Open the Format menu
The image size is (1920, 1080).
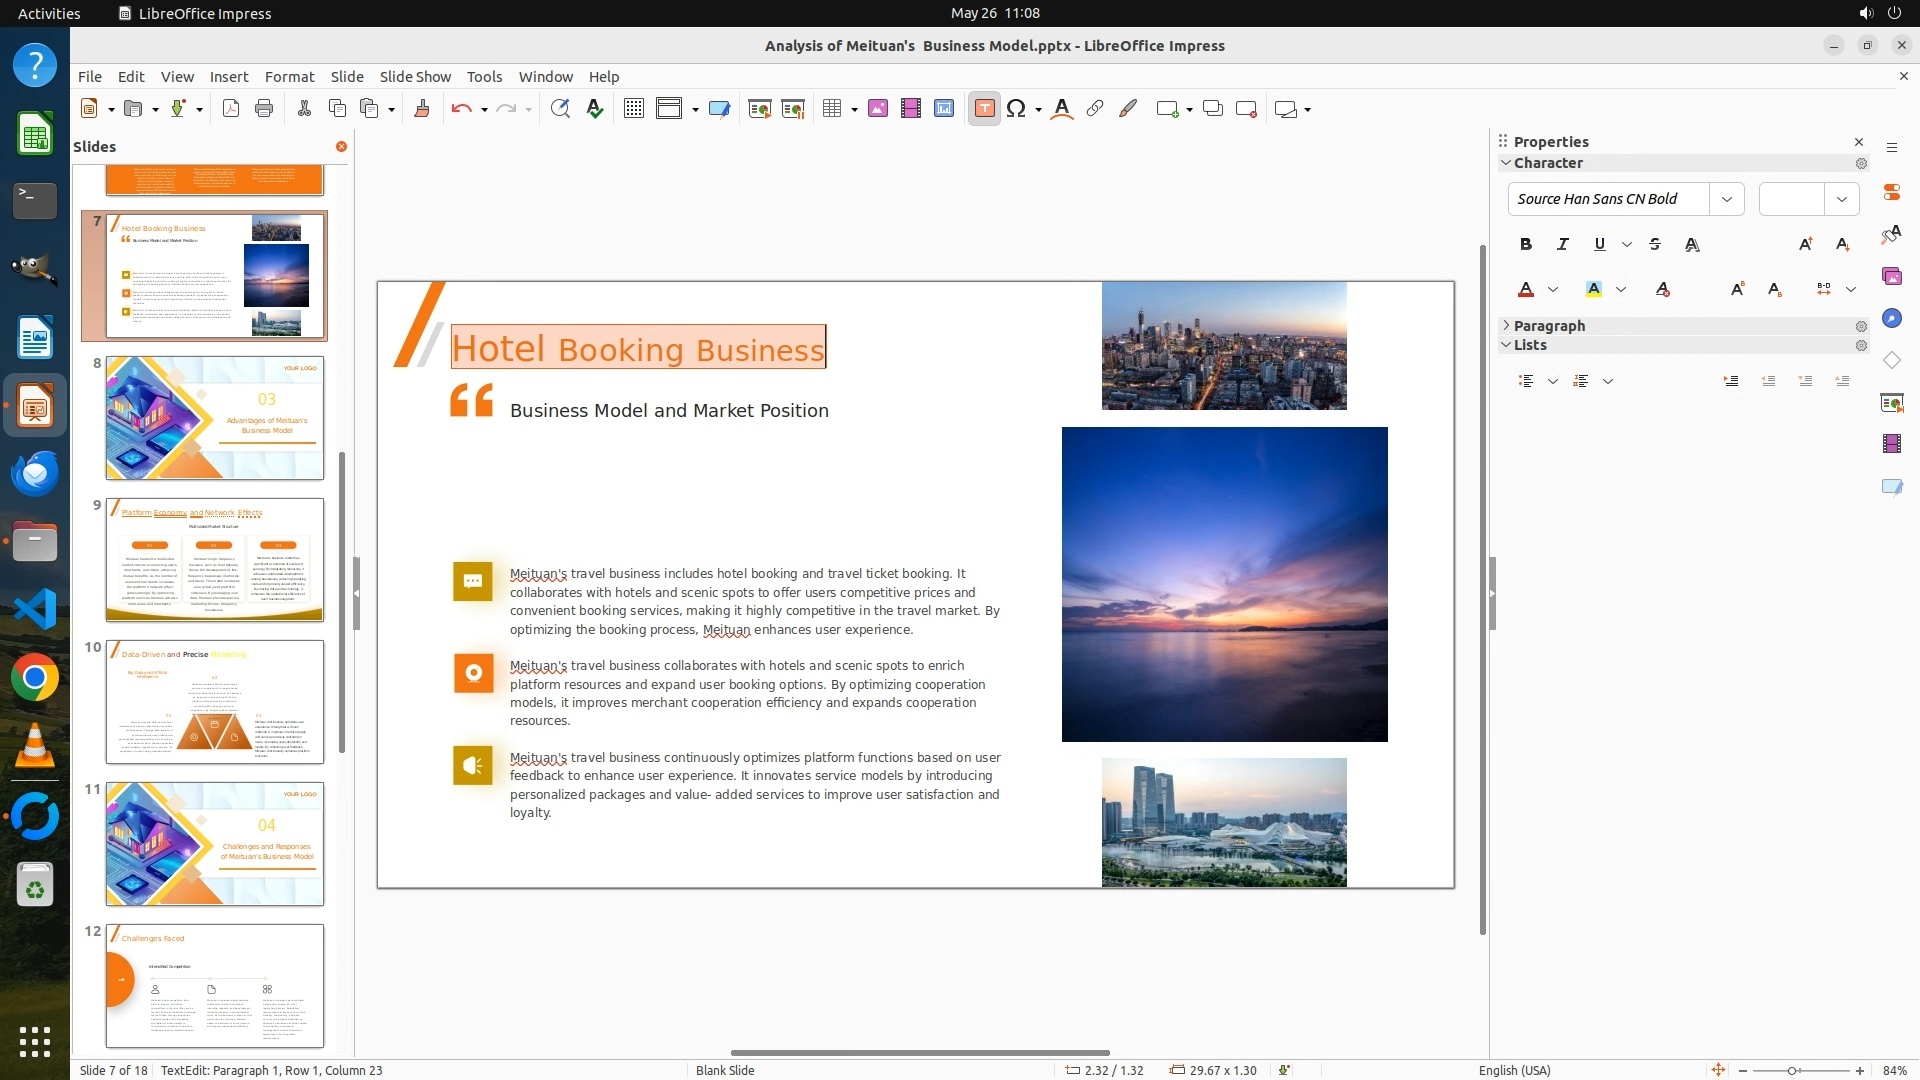click(x=289, y=77)
